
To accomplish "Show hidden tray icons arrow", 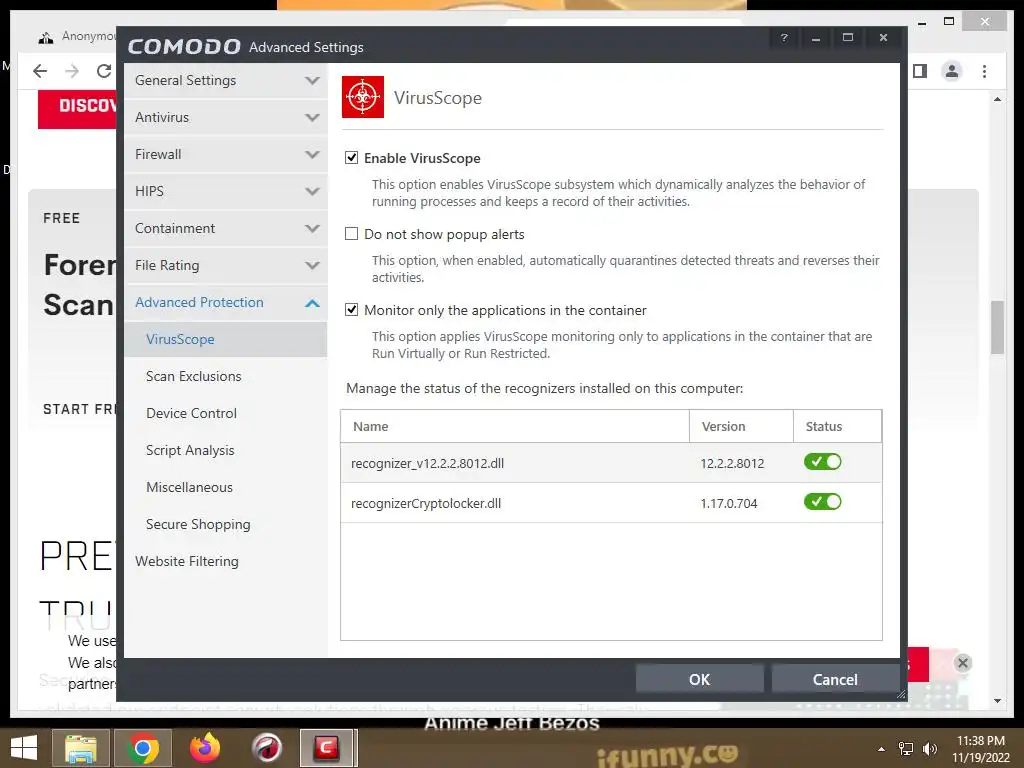I will coord(882,749).
